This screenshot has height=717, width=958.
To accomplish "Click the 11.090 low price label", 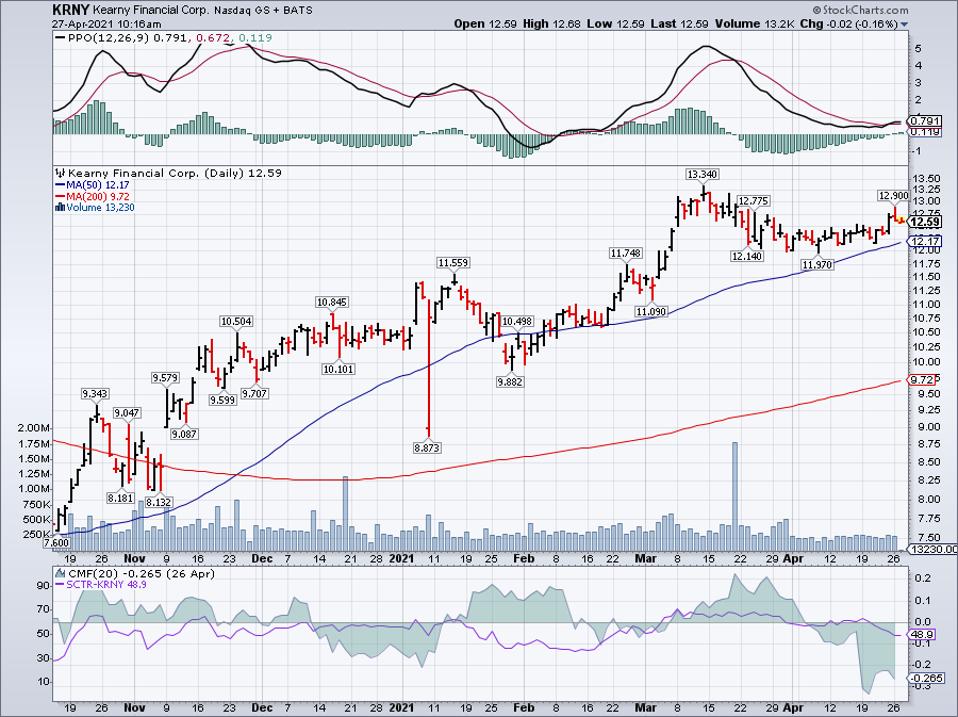I will pyautogui.click(x=651, y=311).
